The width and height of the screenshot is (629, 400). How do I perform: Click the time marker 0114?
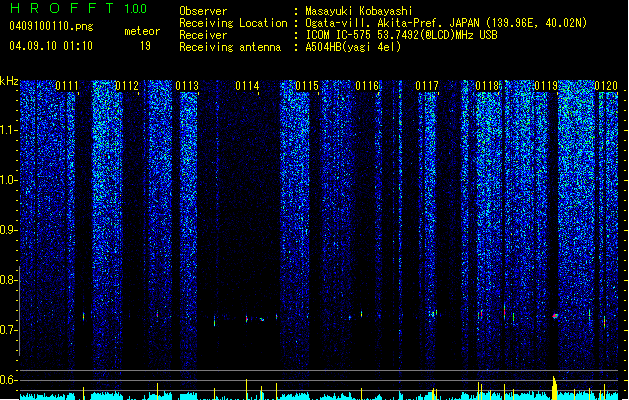247,86
